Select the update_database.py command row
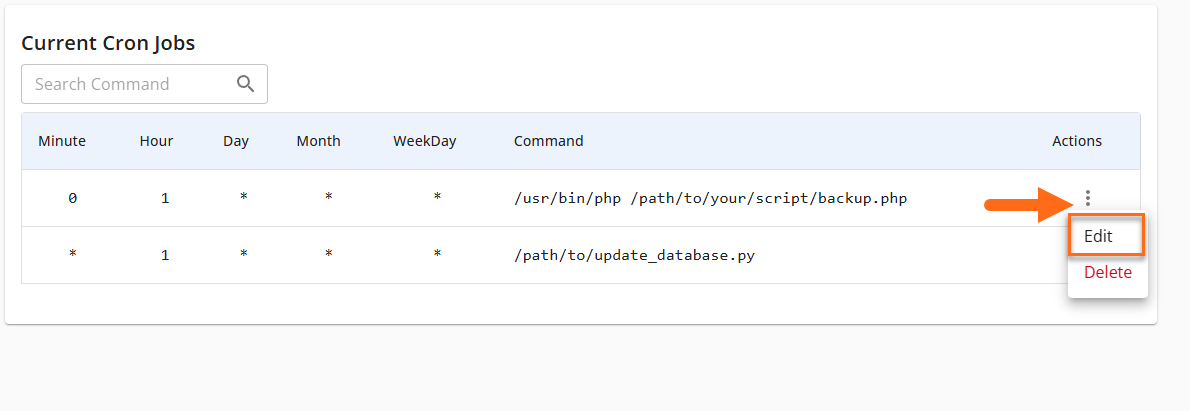The height and width of the screenshot is (411, 1190). [x=634, y=255]
